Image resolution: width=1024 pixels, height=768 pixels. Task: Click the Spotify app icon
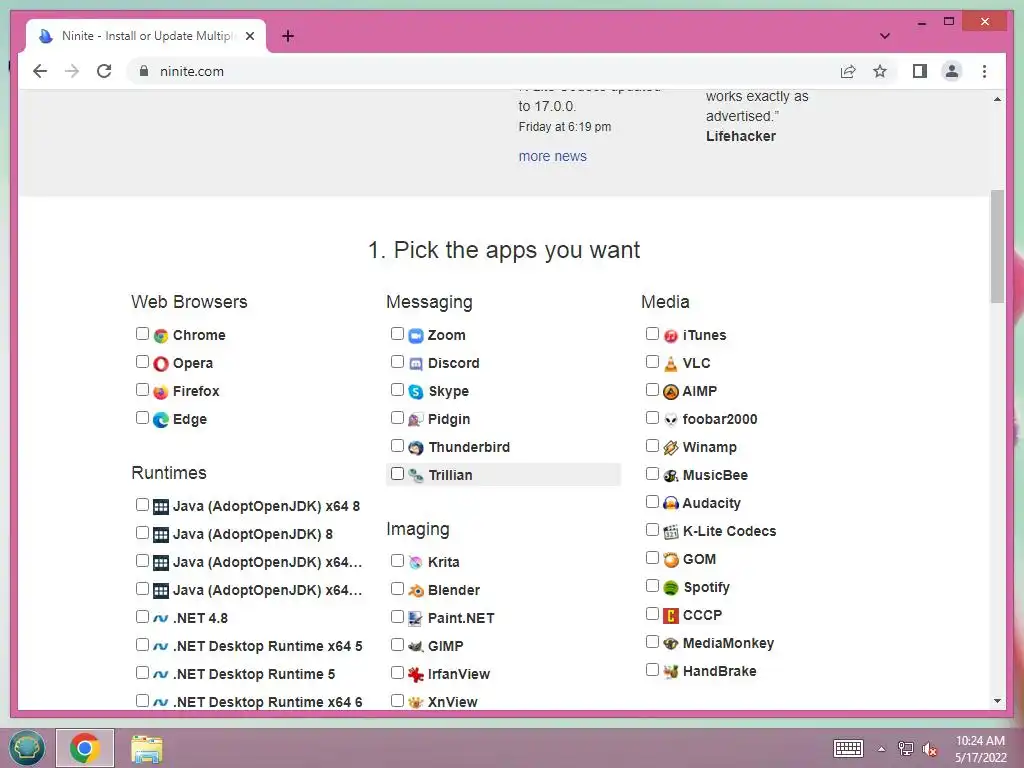click(x=671, y=588)
